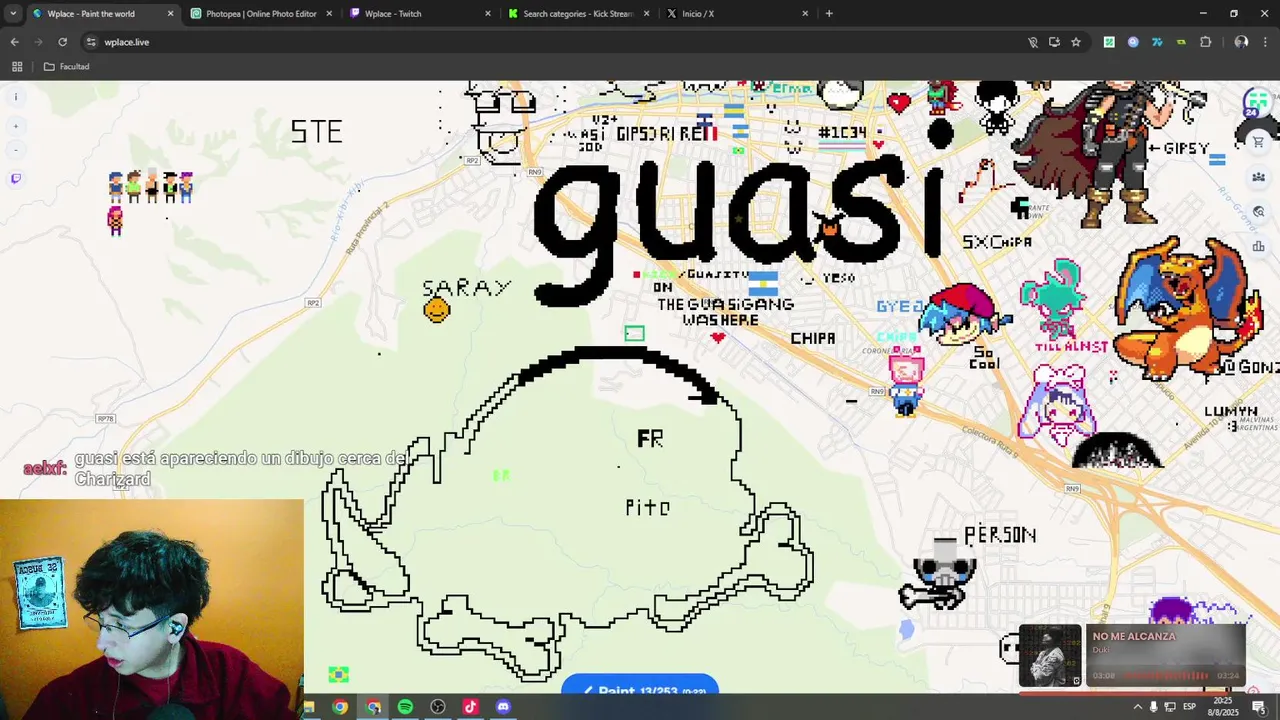Open the 7TV extension icon
1280x720 pixels.
point(1157,42)
